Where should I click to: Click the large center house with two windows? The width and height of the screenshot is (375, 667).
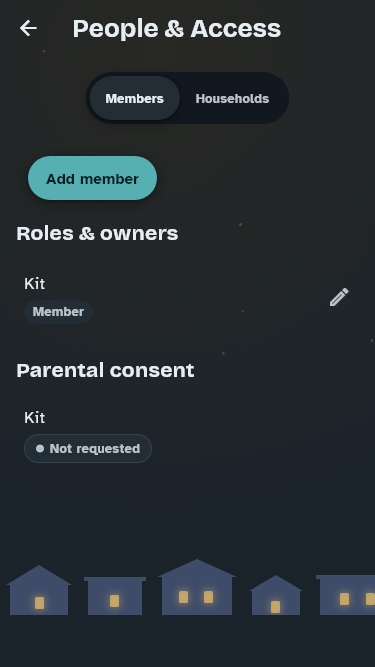(x=197, y=587)
